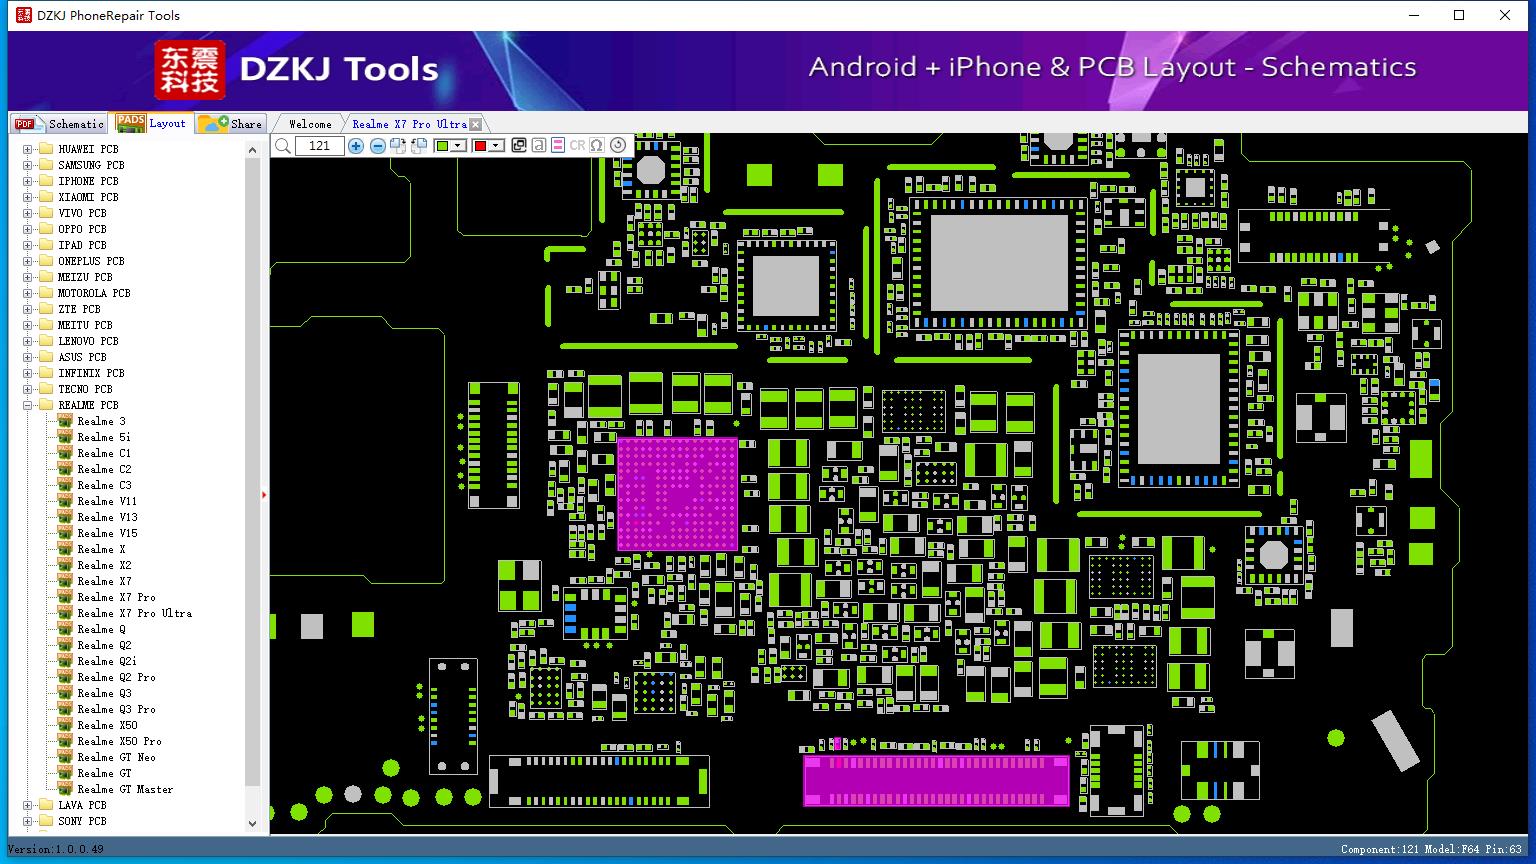
Task: Click the folder icon beside HUAWEI PCB
Action: coord(45,149)
